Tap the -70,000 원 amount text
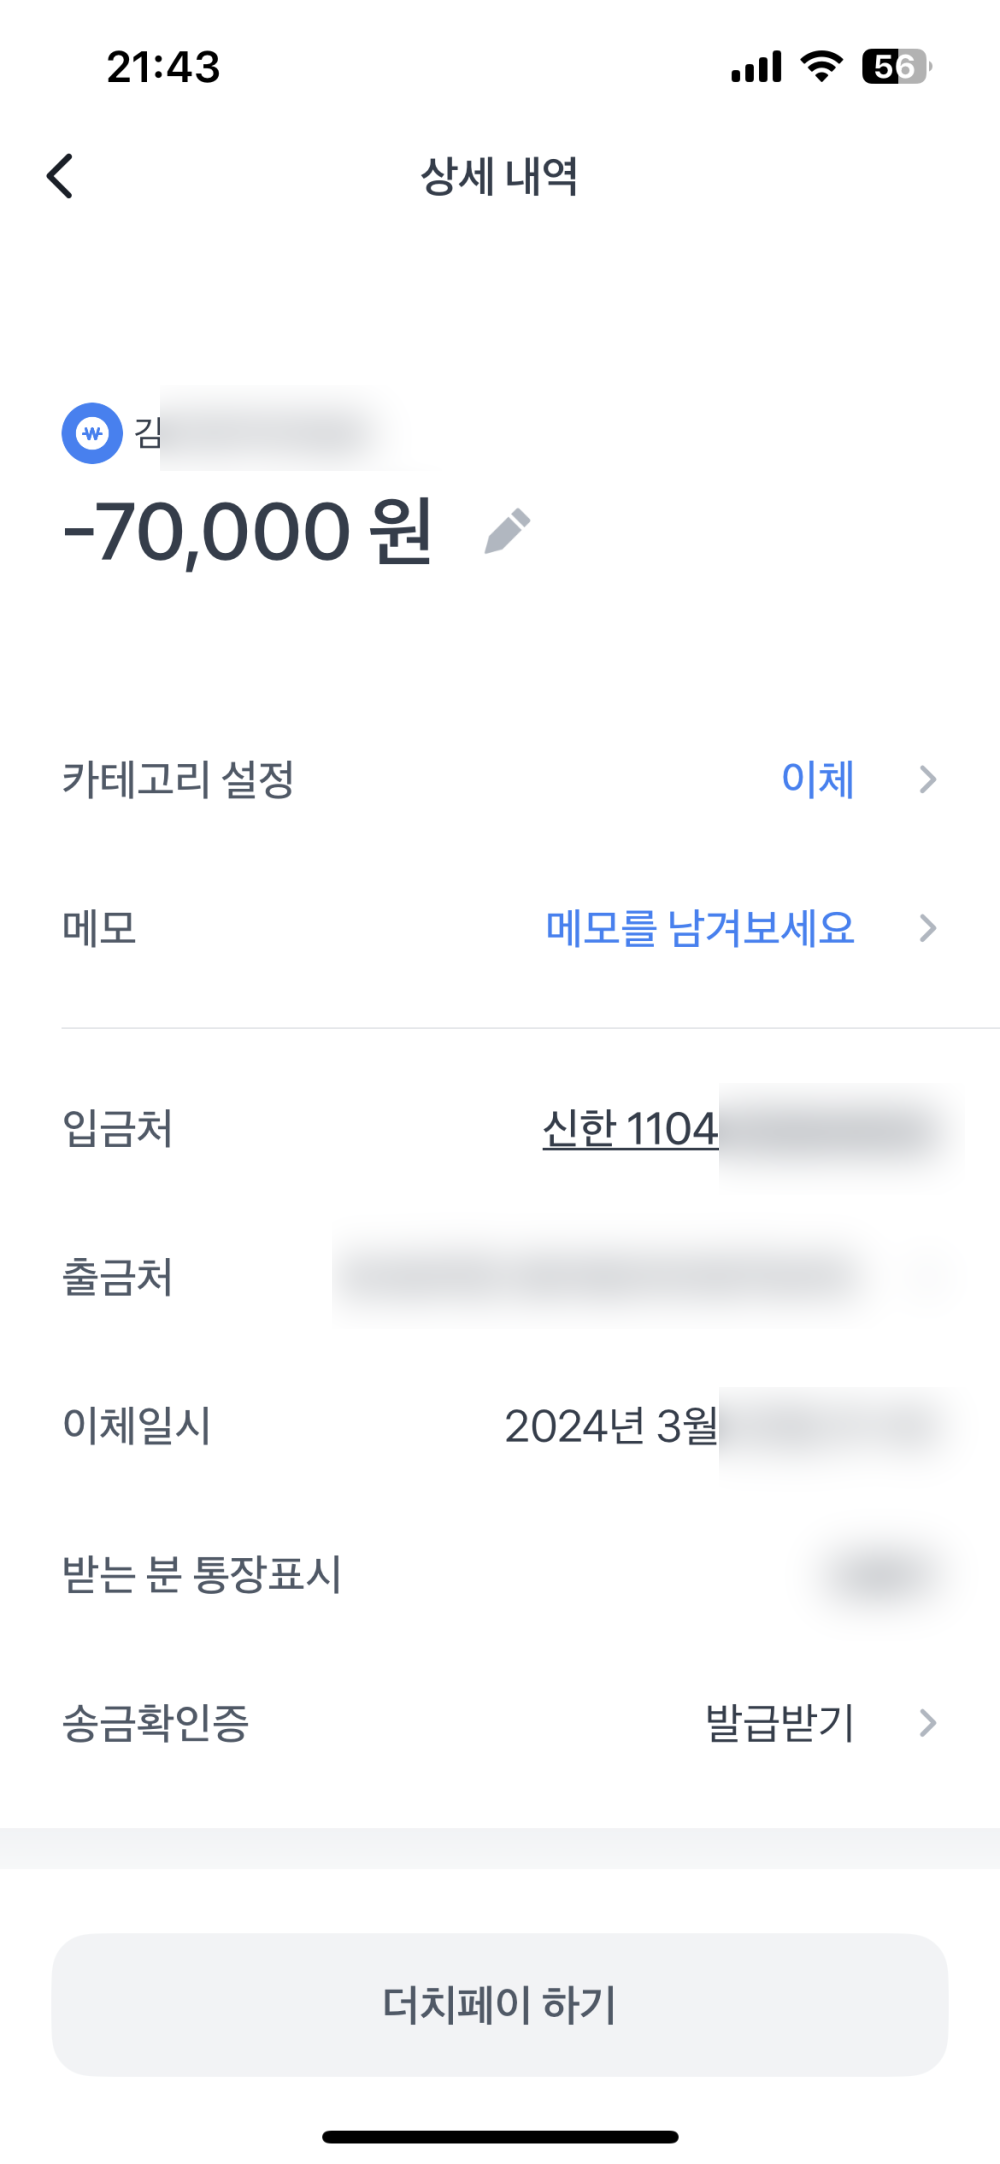 click(247, 531)
